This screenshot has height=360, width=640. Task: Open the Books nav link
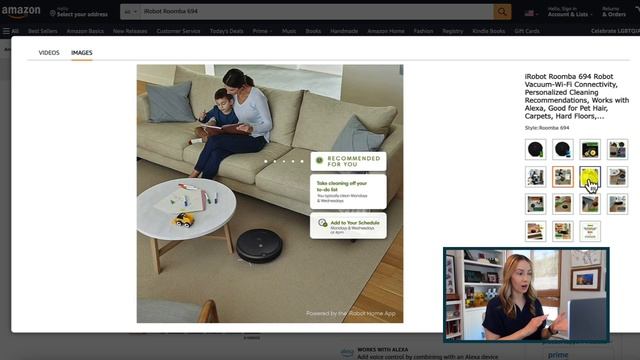click(313, 31)
